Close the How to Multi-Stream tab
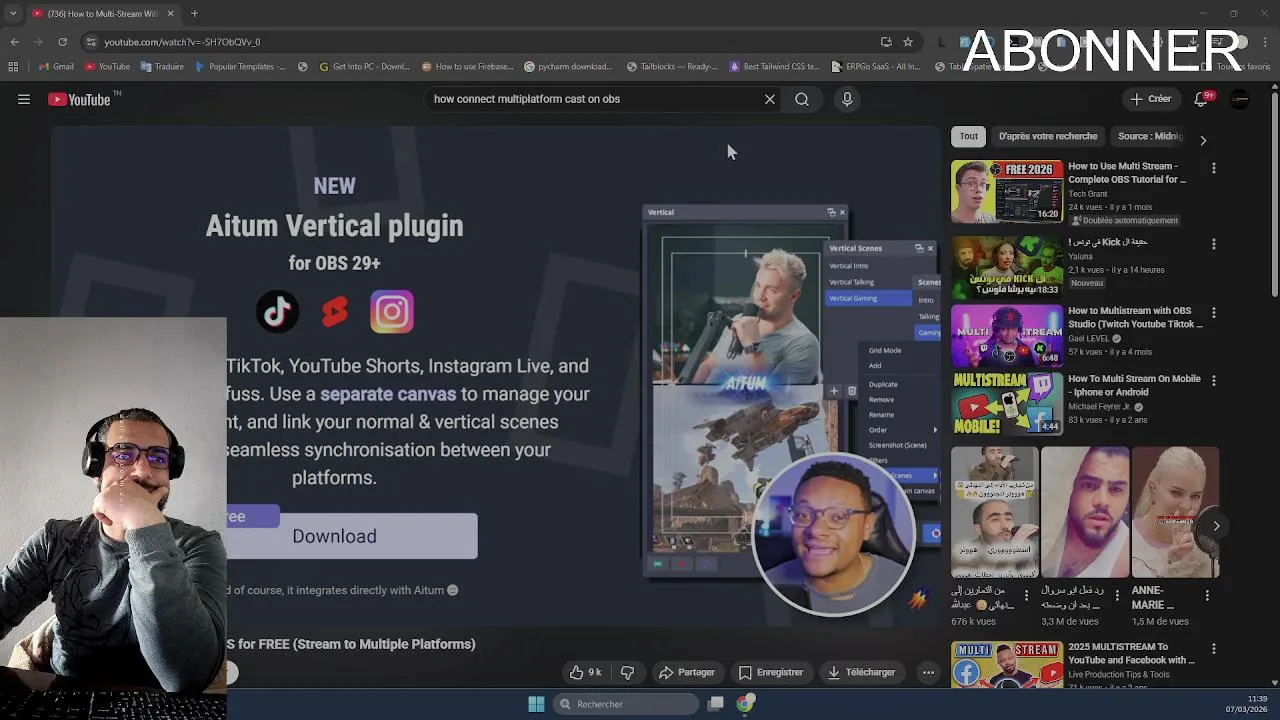This screenshot has height=720, width=1280. (170, 14)
